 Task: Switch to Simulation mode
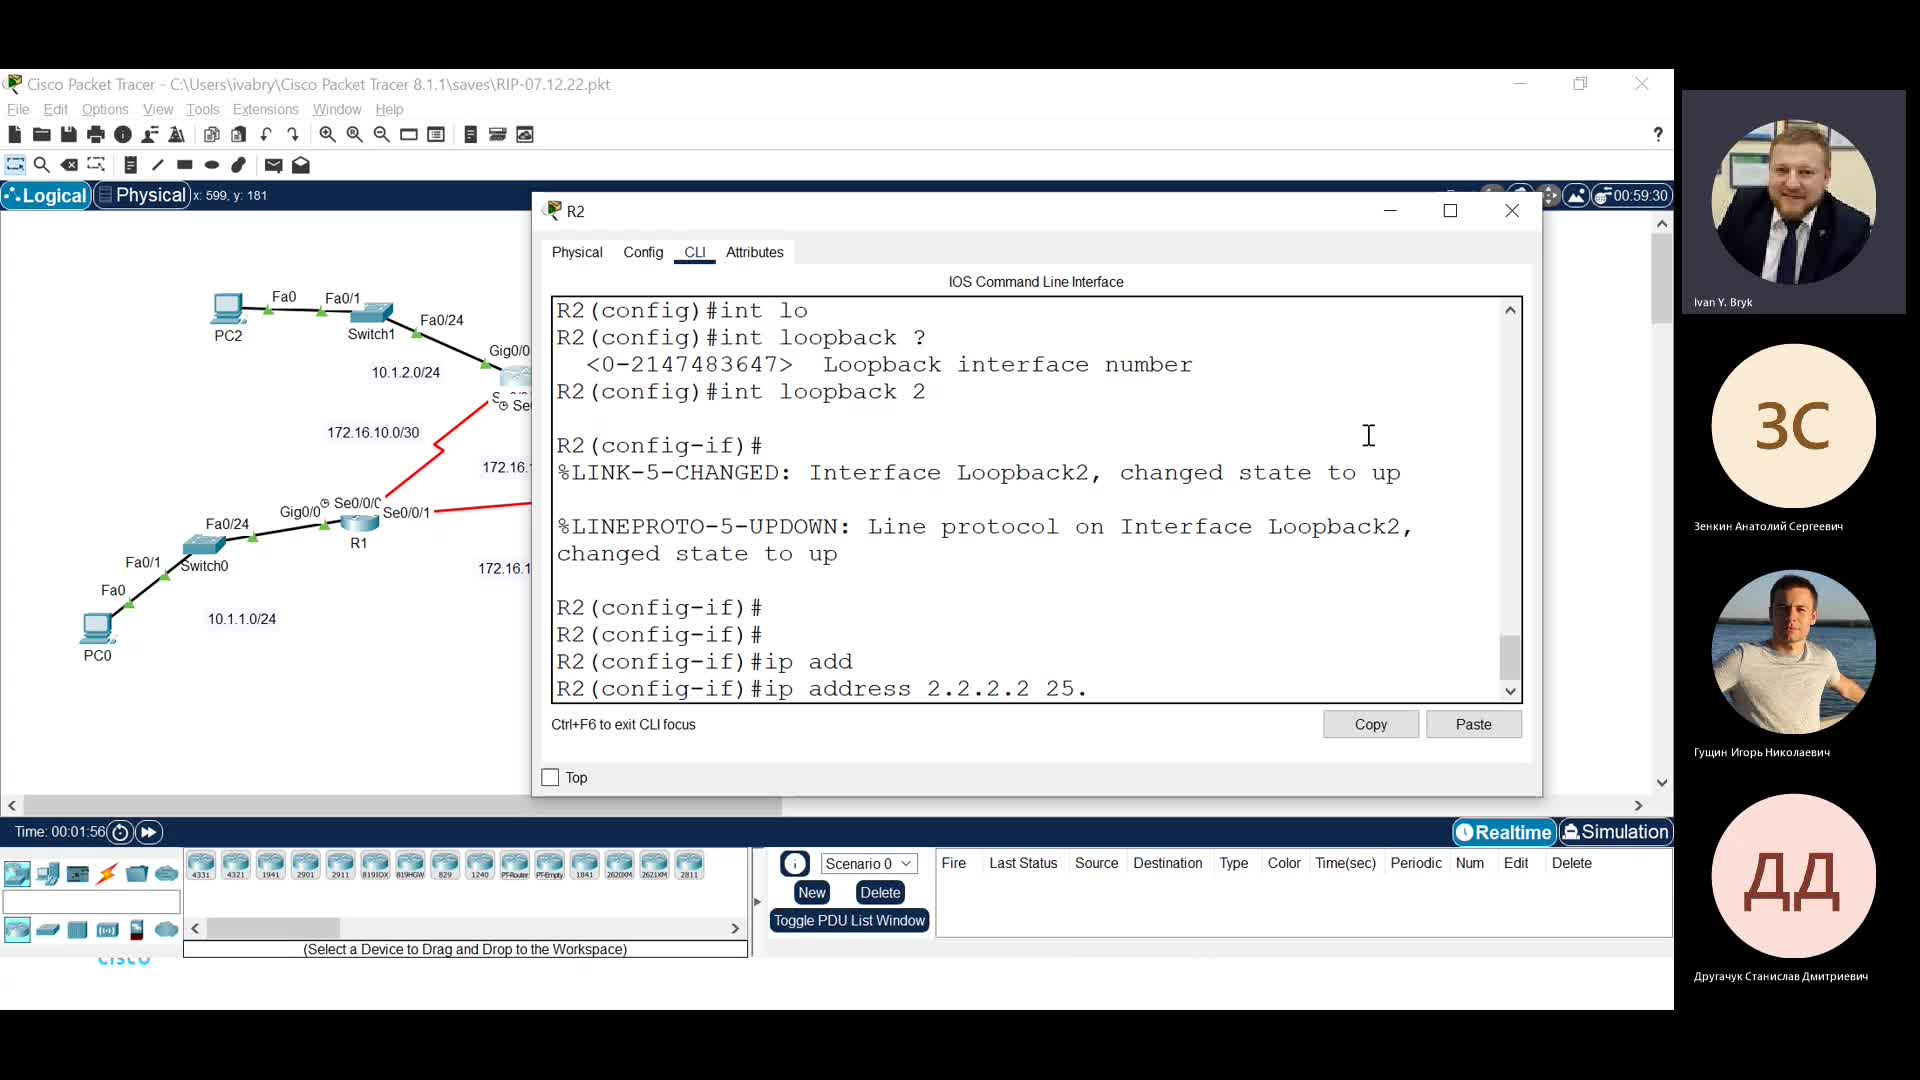[1615, 832]
